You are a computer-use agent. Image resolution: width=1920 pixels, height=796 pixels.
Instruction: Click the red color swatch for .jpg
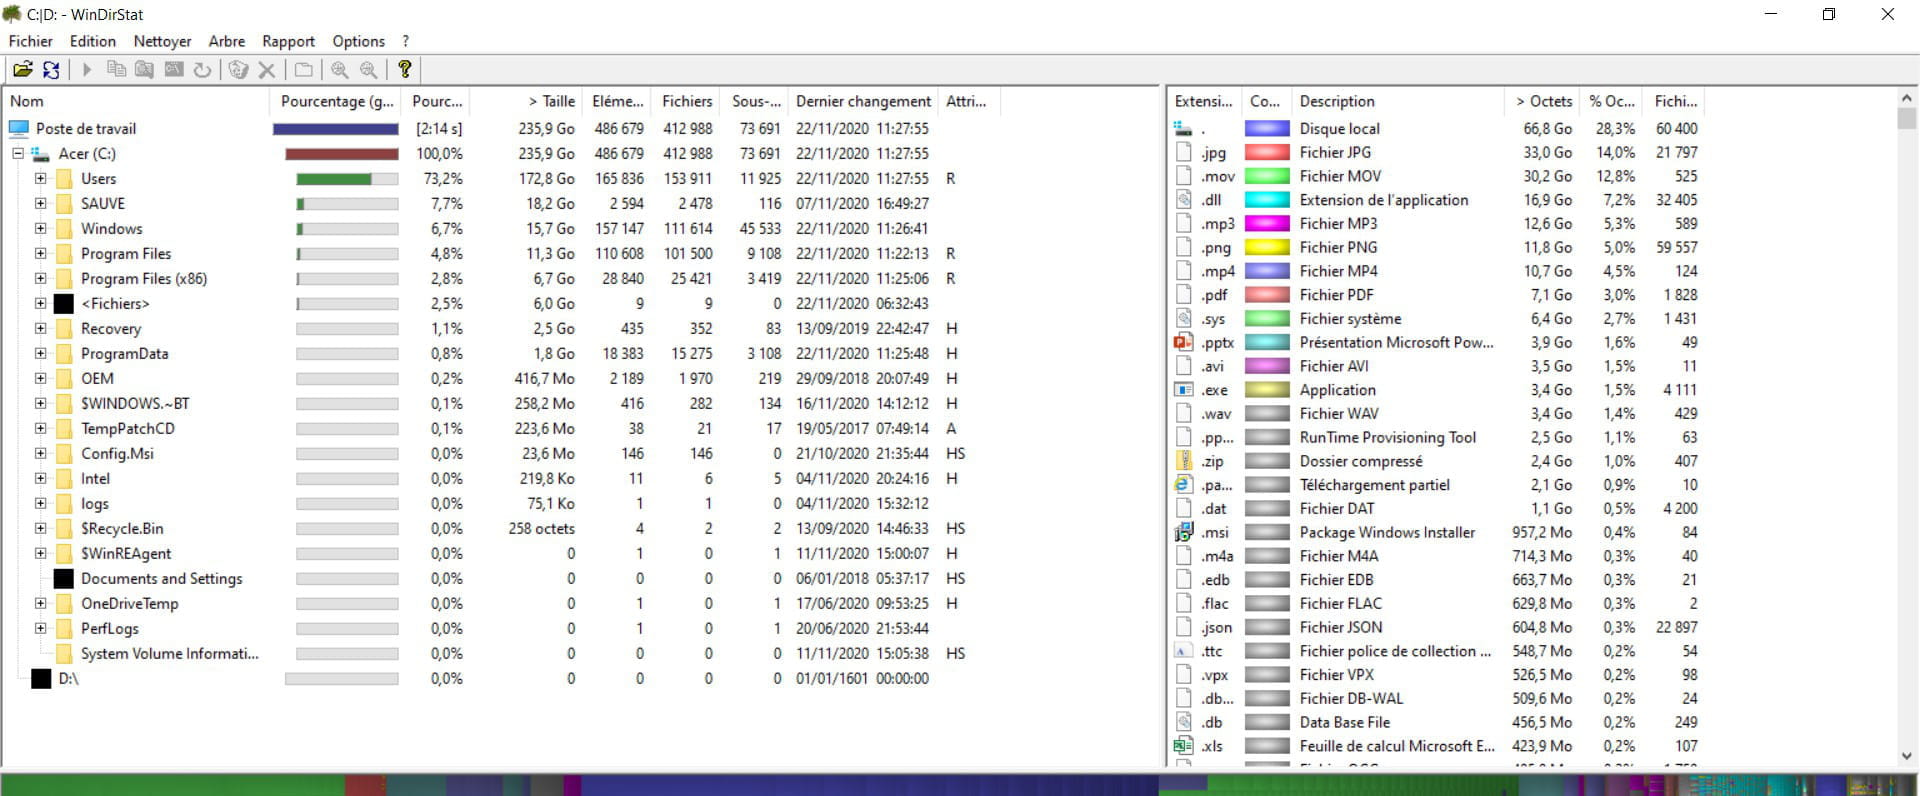click(x=1266, y=152)
